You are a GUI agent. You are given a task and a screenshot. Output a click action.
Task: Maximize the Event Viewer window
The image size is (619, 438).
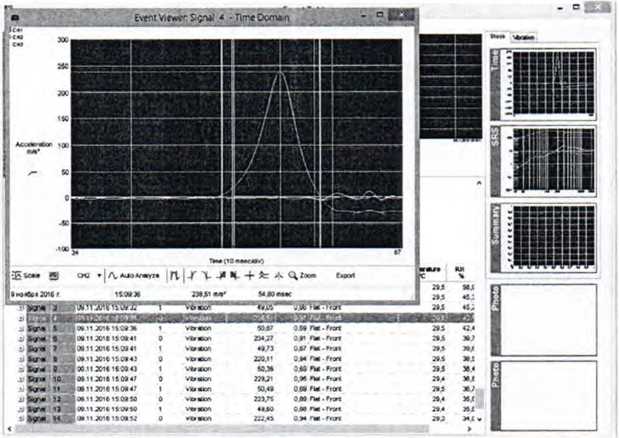click(380, 15)
